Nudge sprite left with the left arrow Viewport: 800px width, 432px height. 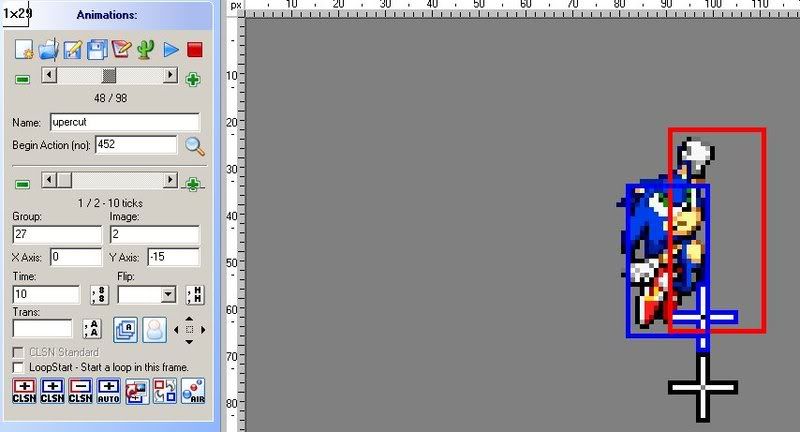coord(177,330)
